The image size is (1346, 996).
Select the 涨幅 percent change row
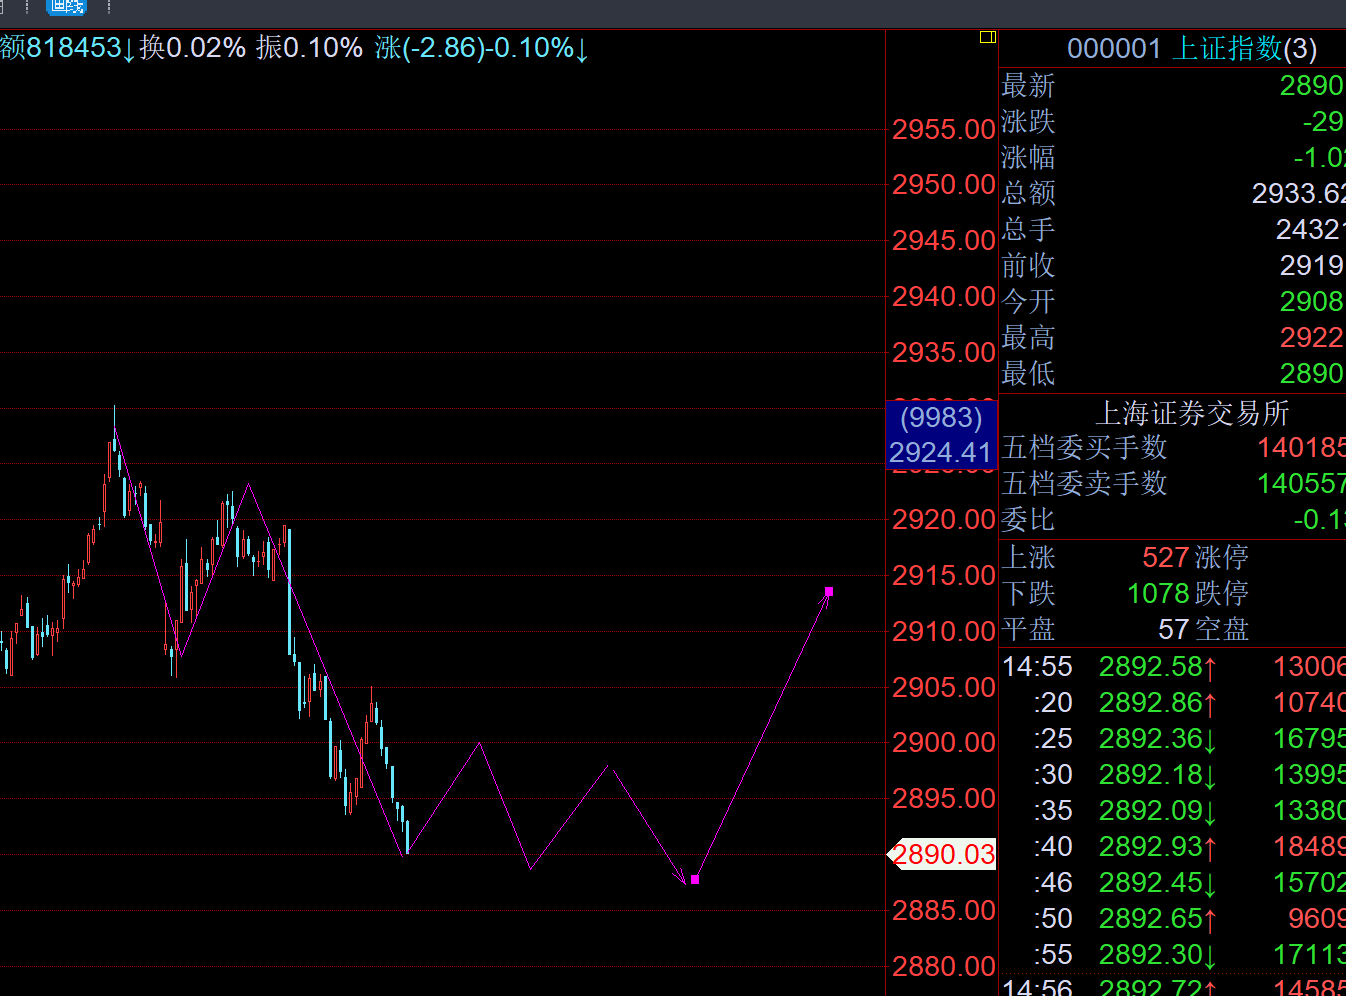click(x=1173, y=157)
